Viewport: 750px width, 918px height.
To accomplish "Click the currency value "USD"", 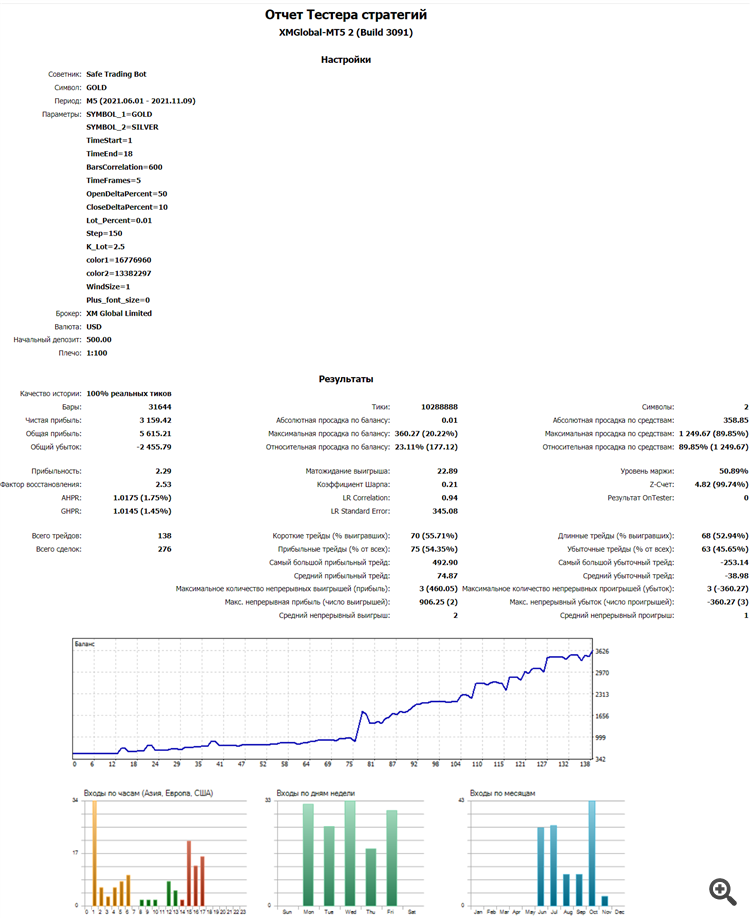I will [x=94, y=327].
